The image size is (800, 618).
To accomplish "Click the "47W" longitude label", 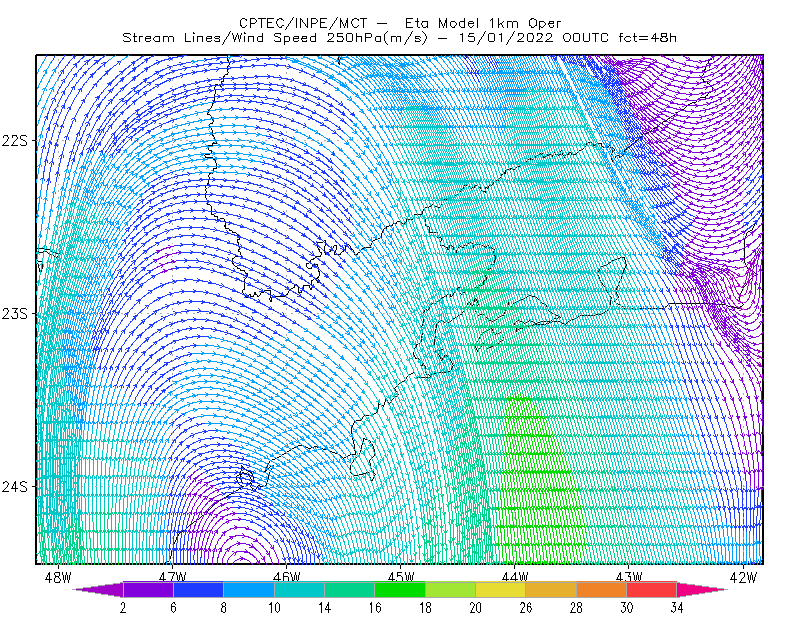I will pos(172,577).
